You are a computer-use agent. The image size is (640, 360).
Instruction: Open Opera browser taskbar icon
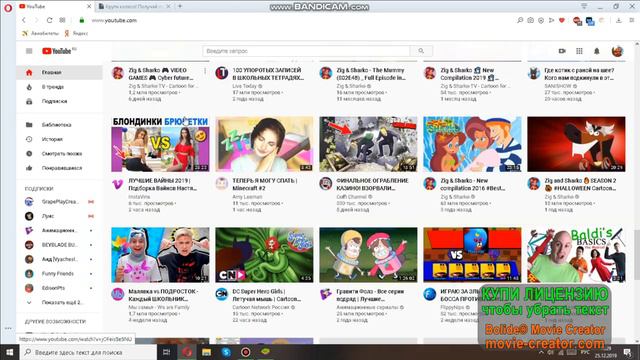point(187,352)
